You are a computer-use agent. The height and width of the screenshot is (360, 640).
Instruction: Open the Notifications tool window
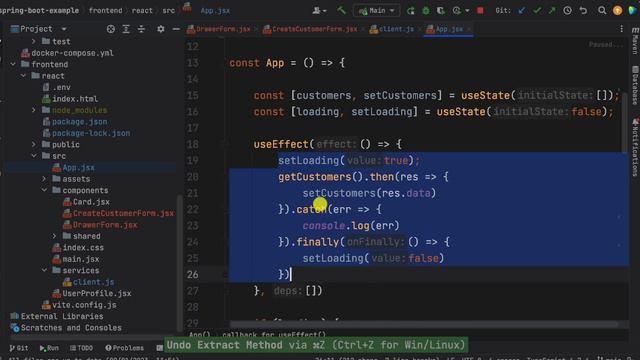(x=635, y=147)
